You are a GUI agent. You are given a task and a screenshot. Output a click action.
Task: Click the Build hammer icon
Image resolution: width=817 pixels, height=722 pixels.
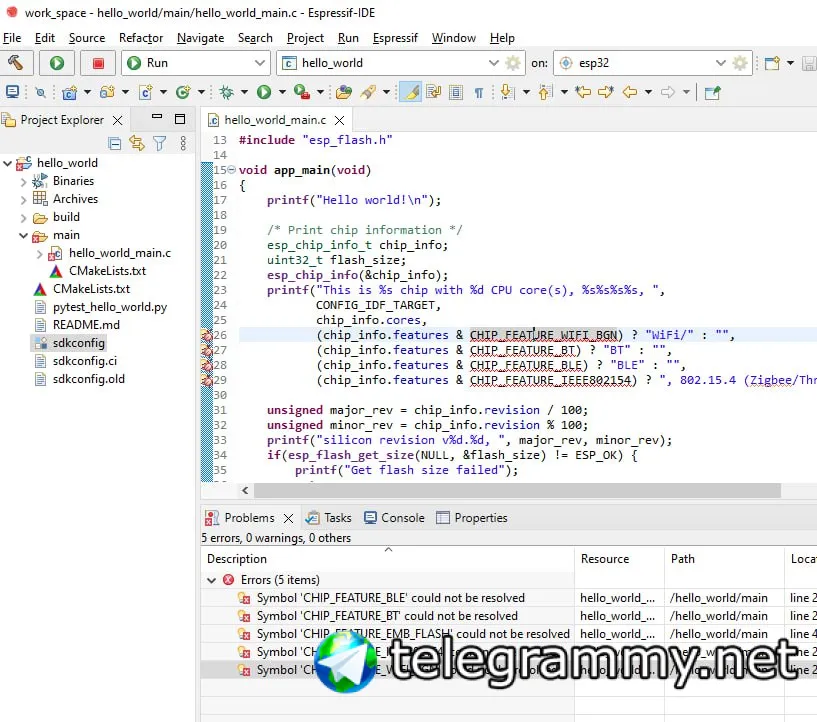click(16, 63)
